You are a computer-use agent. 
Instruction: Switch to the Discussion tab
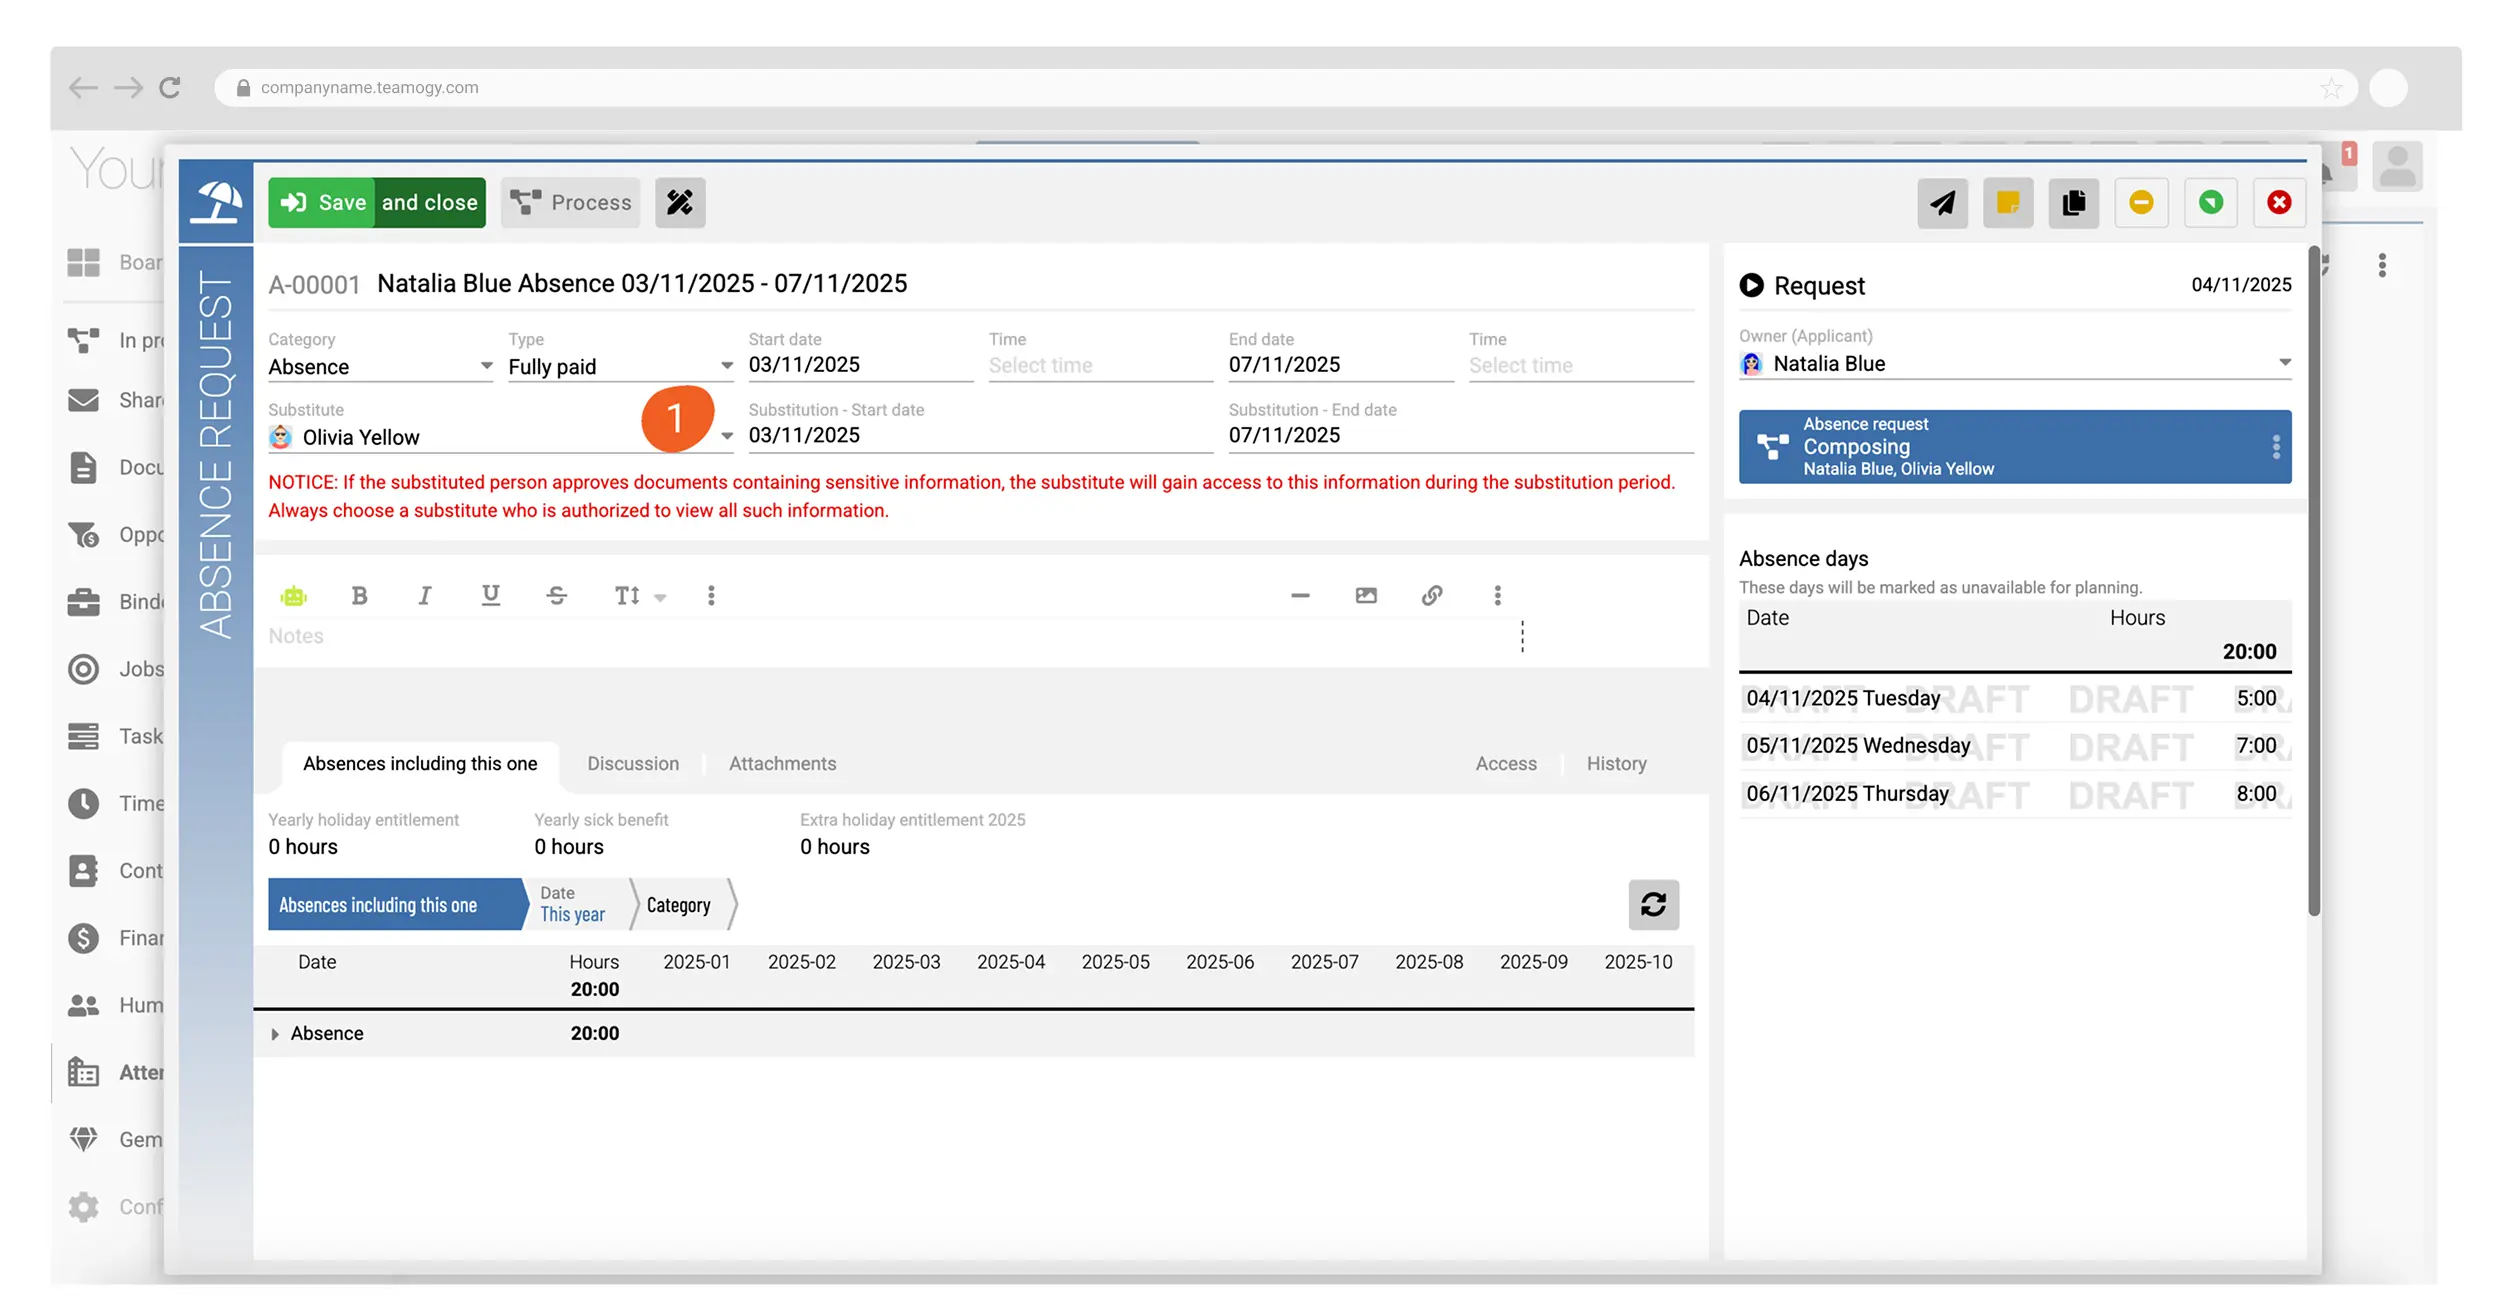(x=633, y=764)
